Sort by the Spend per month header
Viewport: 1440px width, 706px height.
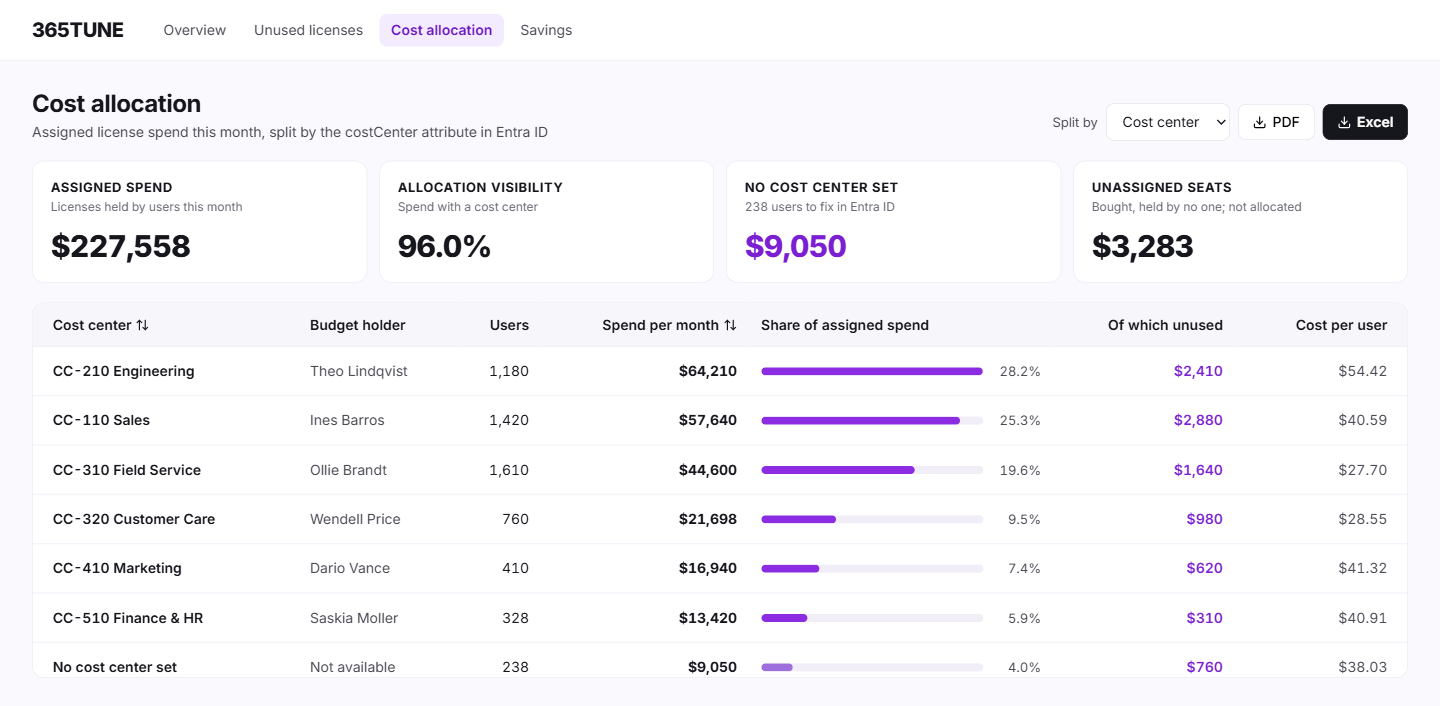point(669,325)
